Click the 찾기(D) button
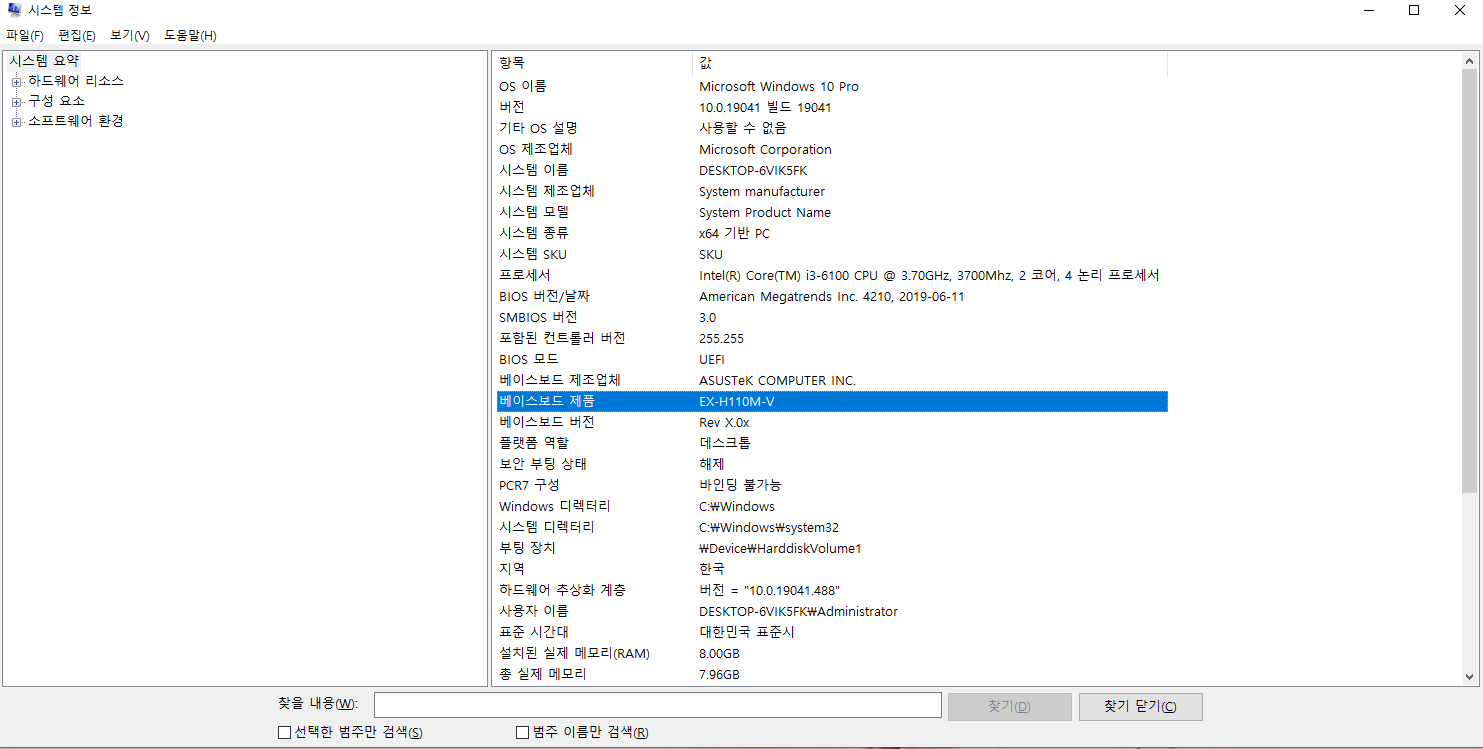Image resolution: width=1483 pixels, height=749 pixels. click(x=1009, y=706)
